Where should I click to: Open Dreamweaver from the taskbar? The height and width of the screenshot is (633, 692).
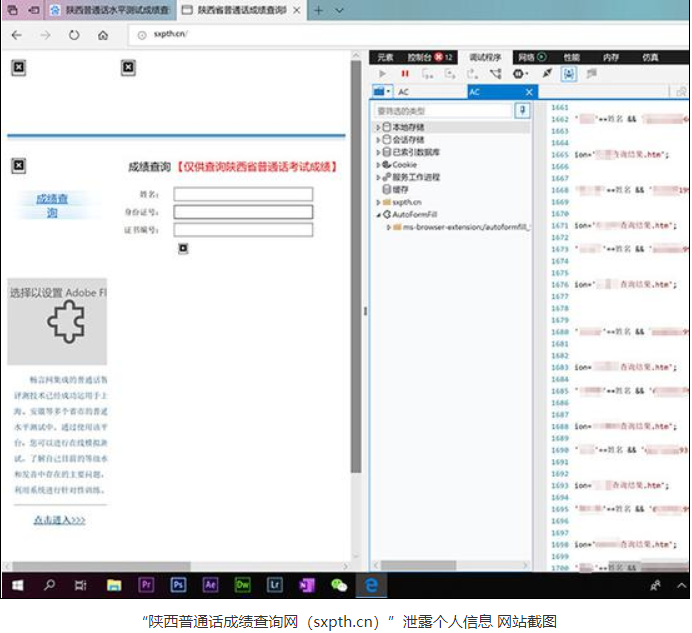click(242, 584)
